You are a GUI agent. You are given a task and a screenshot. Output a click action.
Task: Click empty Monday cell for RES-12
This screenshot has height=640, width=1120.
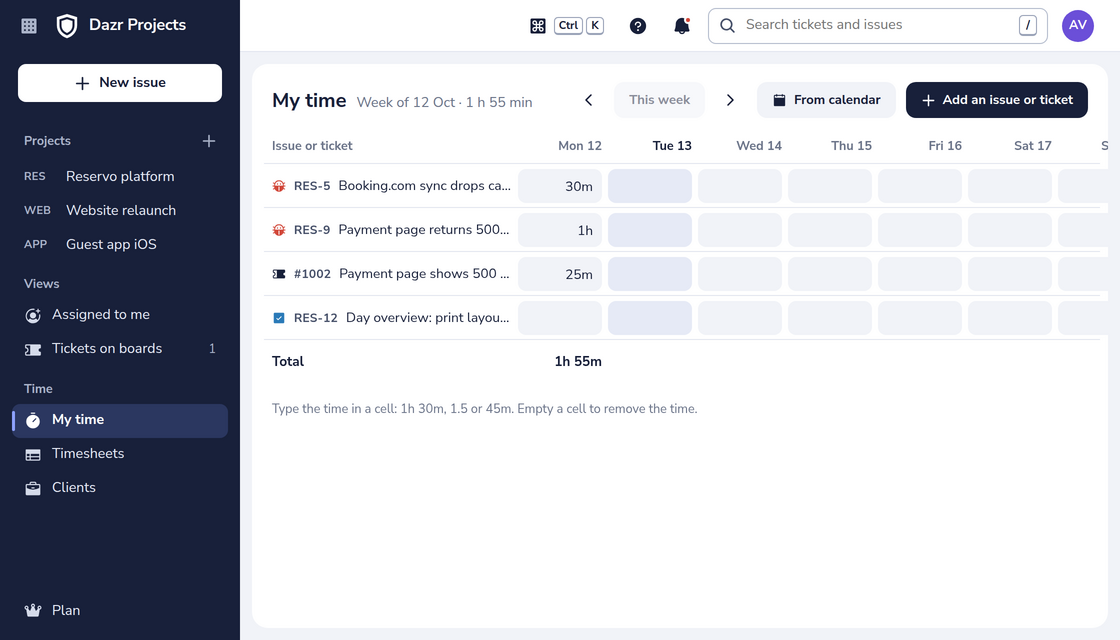pyautogui.click(x=560, y=318)
